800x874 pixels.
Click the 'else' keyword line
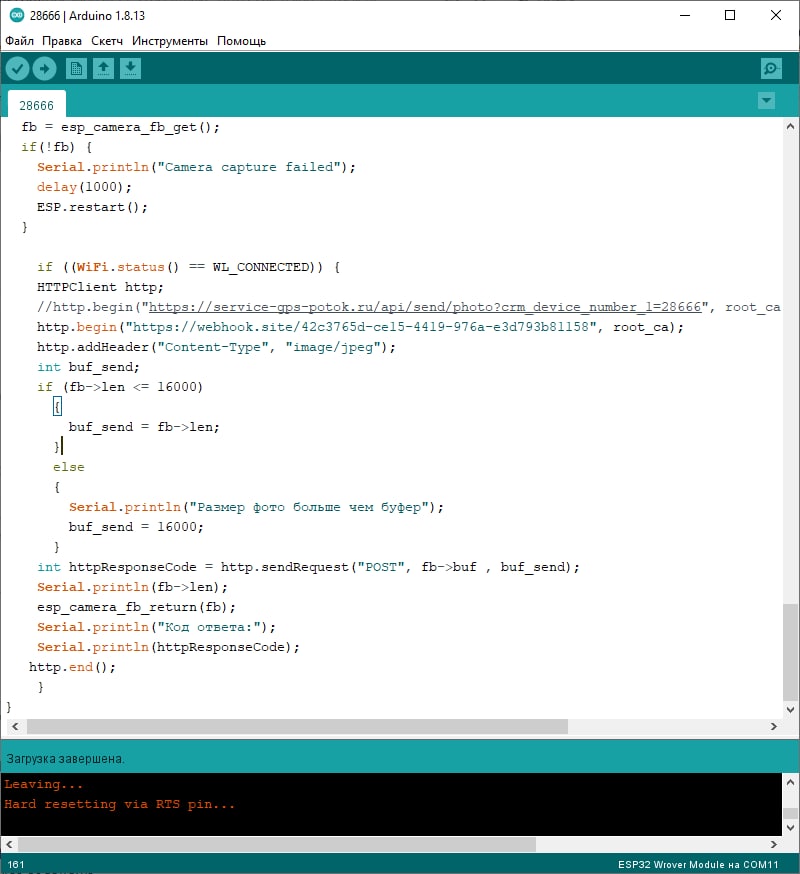tap(69, 467)
